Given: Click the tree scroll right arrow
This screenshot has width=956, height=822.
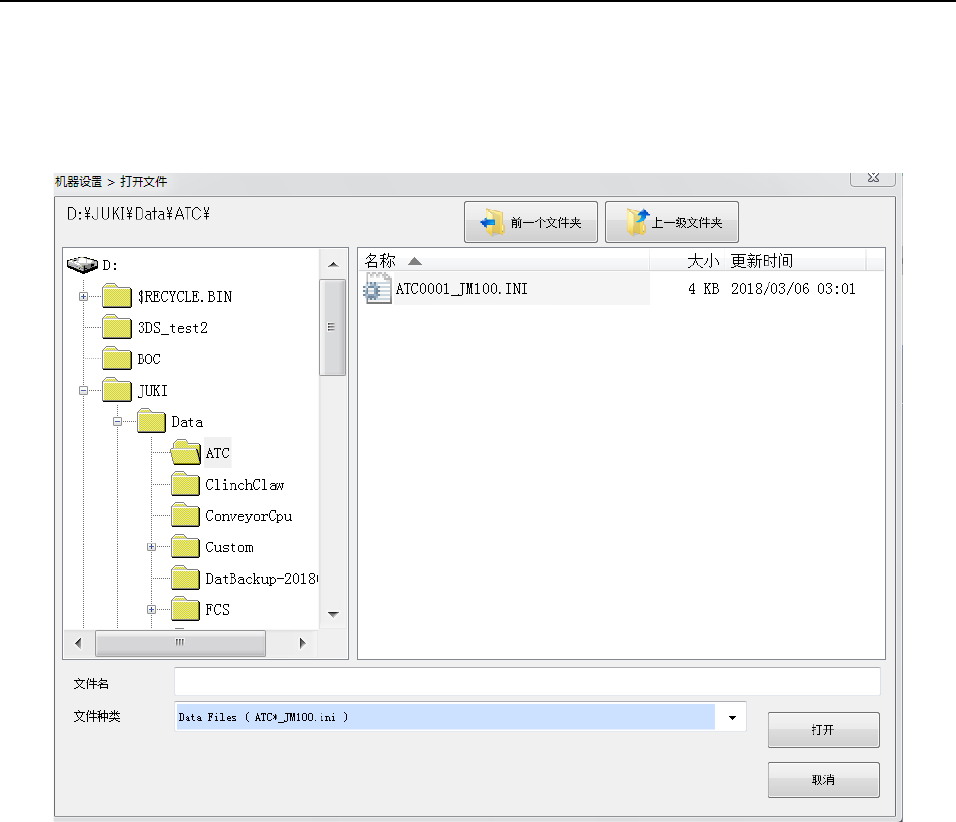Looking at the screenshot, I should point(302,643).
